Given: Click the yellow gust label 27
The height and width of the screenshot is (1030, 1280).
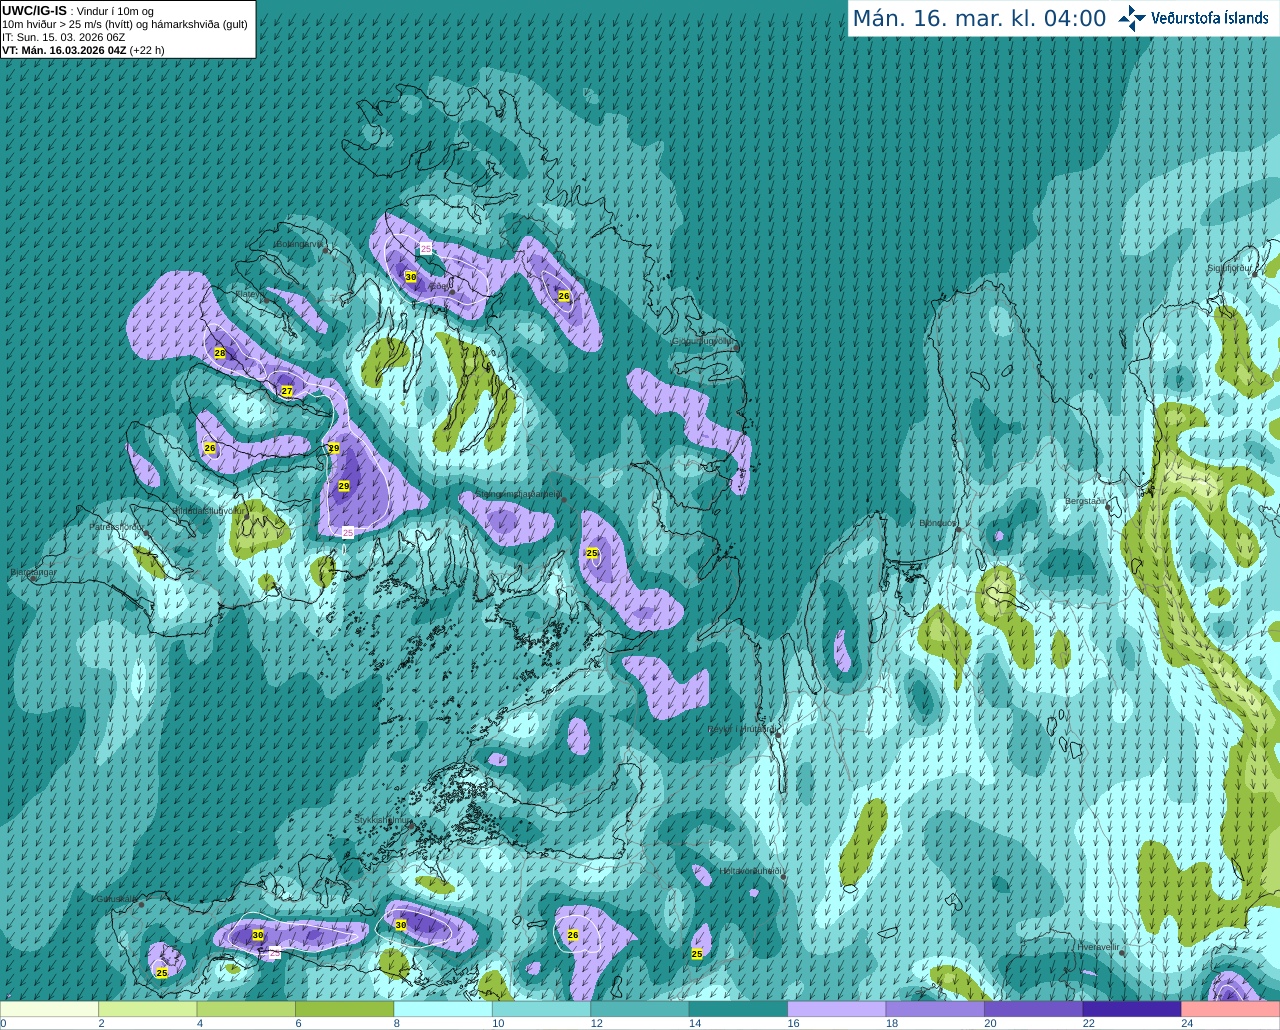Looking at the screenshot, I should click(x=287, y=391).
